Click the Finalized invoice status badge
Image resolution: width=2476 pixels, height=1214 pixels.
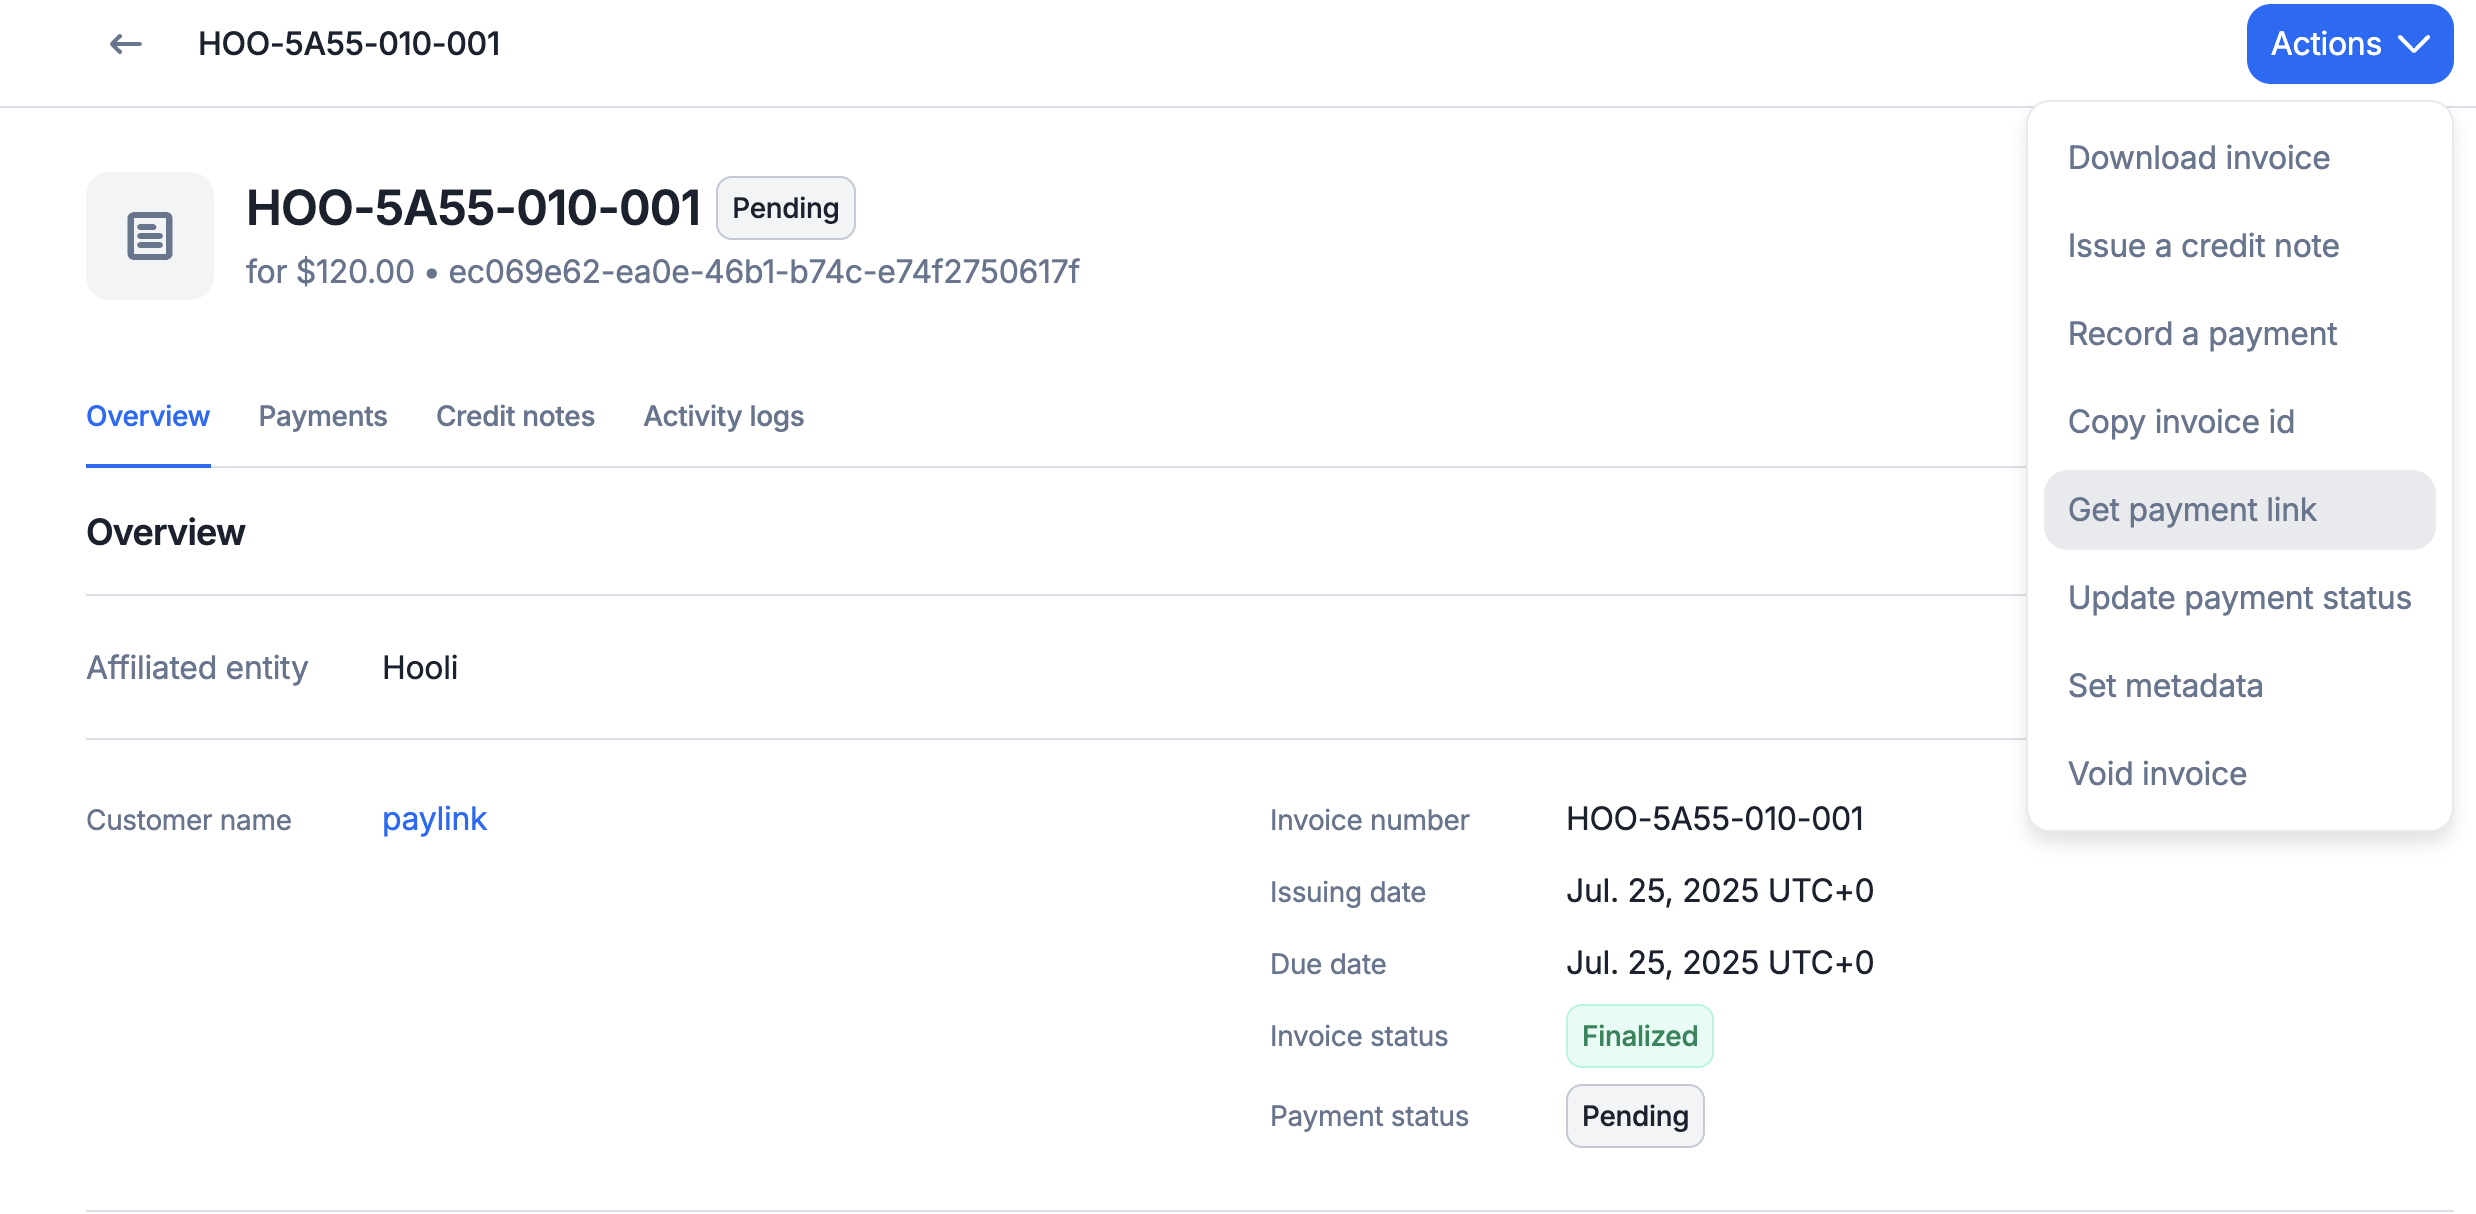tap(1639, 1036)
